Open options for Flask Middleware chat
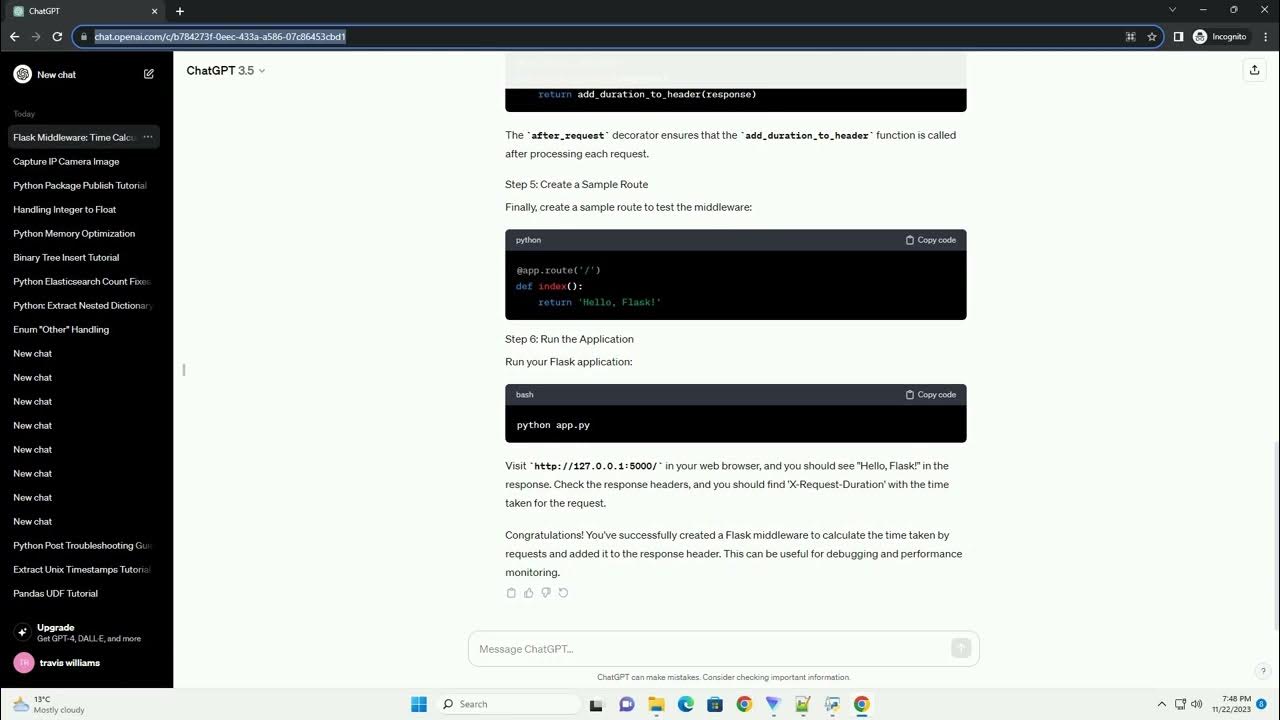 point(148,137)
